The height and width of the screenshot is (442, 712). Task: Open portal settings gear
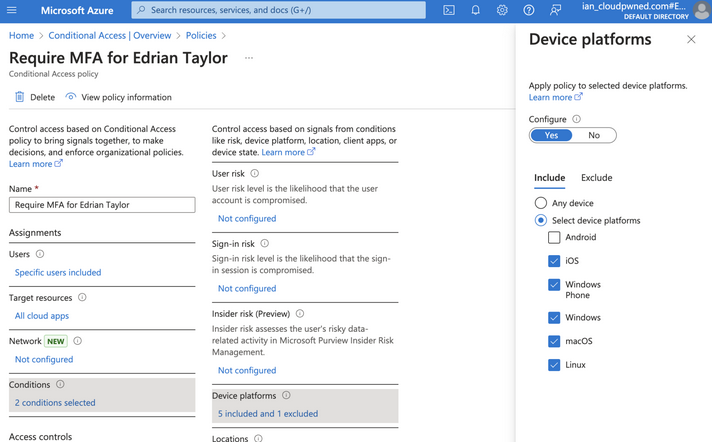tap(502, 10)
